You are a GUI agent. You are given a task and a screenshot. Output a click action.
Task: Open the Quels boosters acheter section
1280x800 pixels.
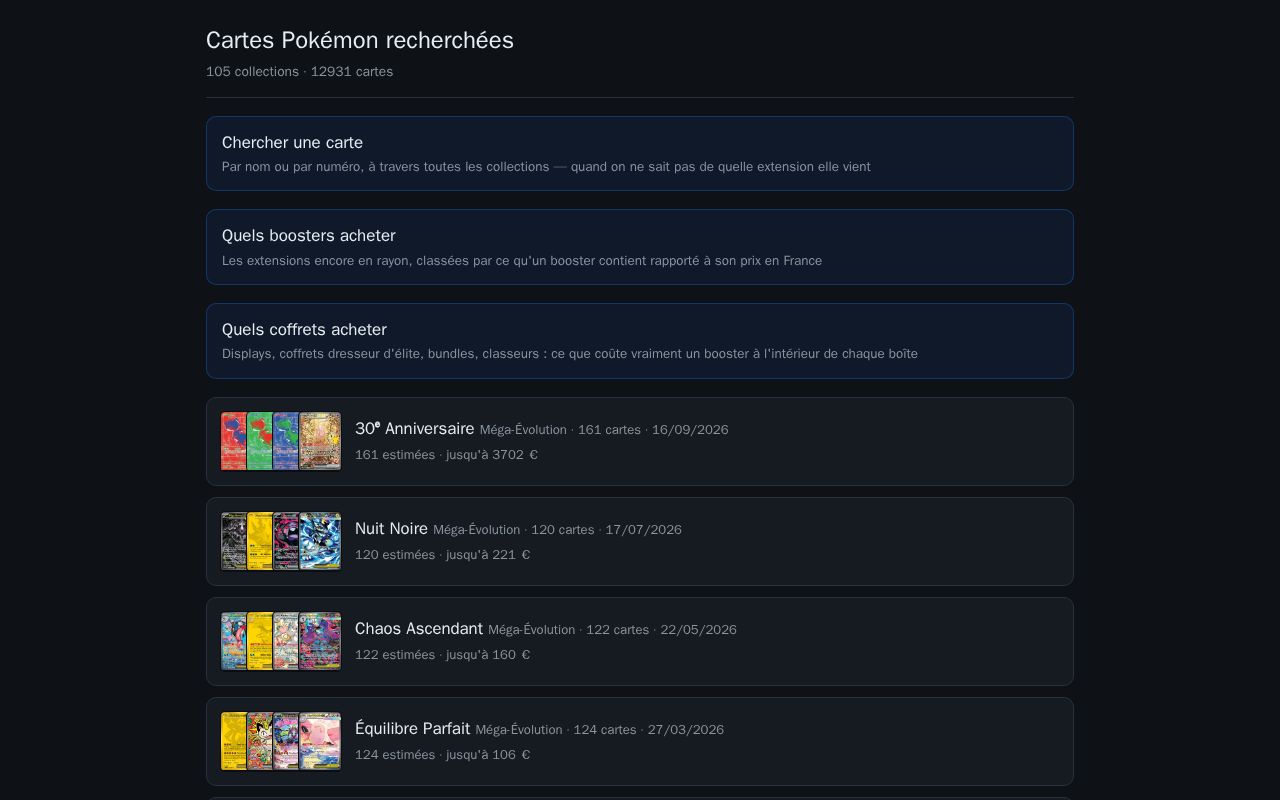tap(640, 247)
